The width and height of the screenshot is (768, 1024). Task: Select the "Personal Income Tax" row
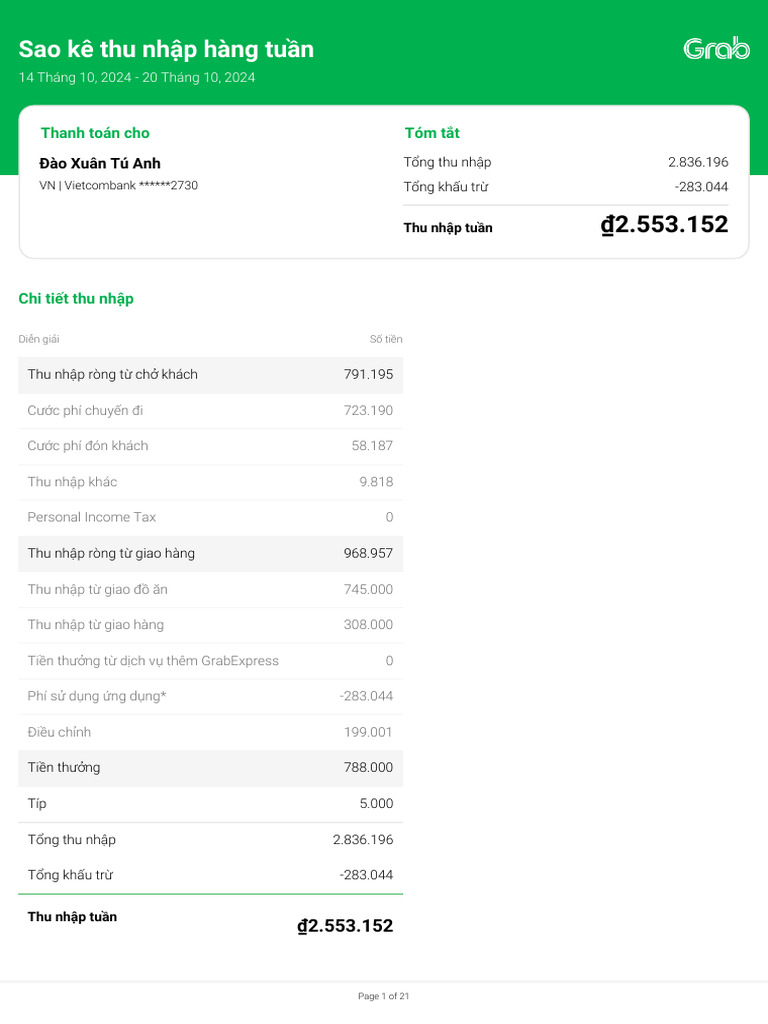(210, 517)
